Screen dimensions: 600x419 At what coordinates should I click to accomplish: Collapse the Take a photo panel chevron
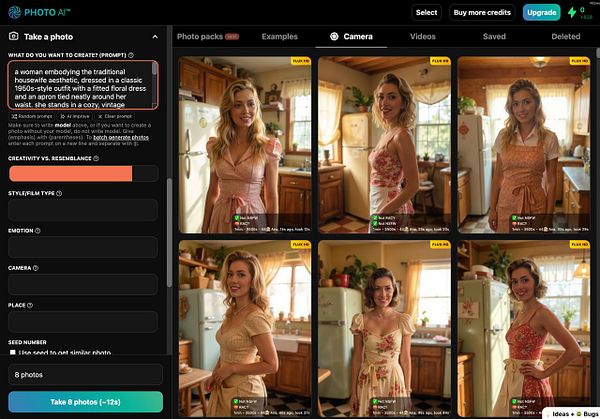[155, 37]
